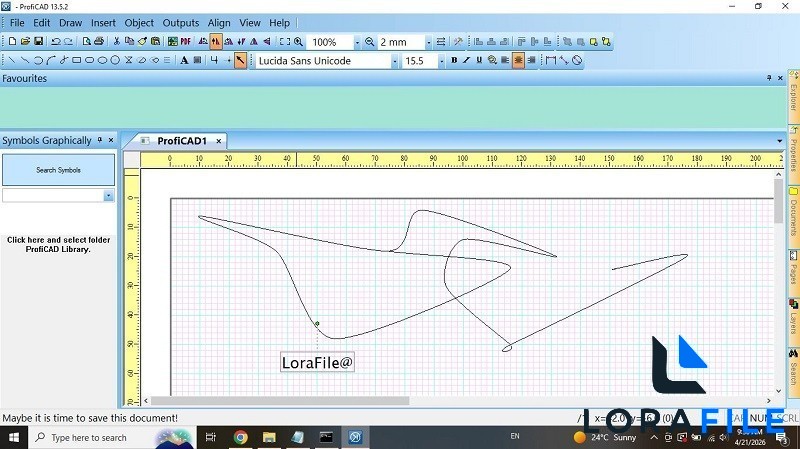Toggle the selection arrow pointer tool
The width and height of the screenshot is (800, 449).
(x=240, y=60)
